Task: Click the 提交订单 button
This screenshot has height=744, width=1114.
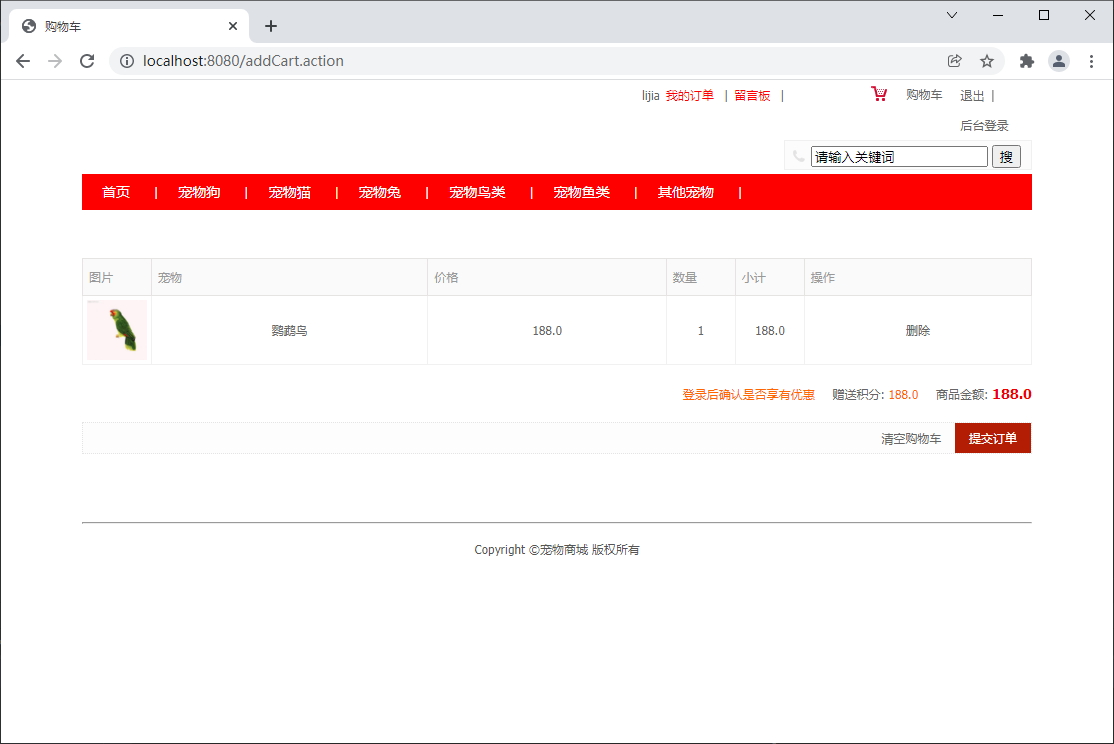Action: click(993, 438)
